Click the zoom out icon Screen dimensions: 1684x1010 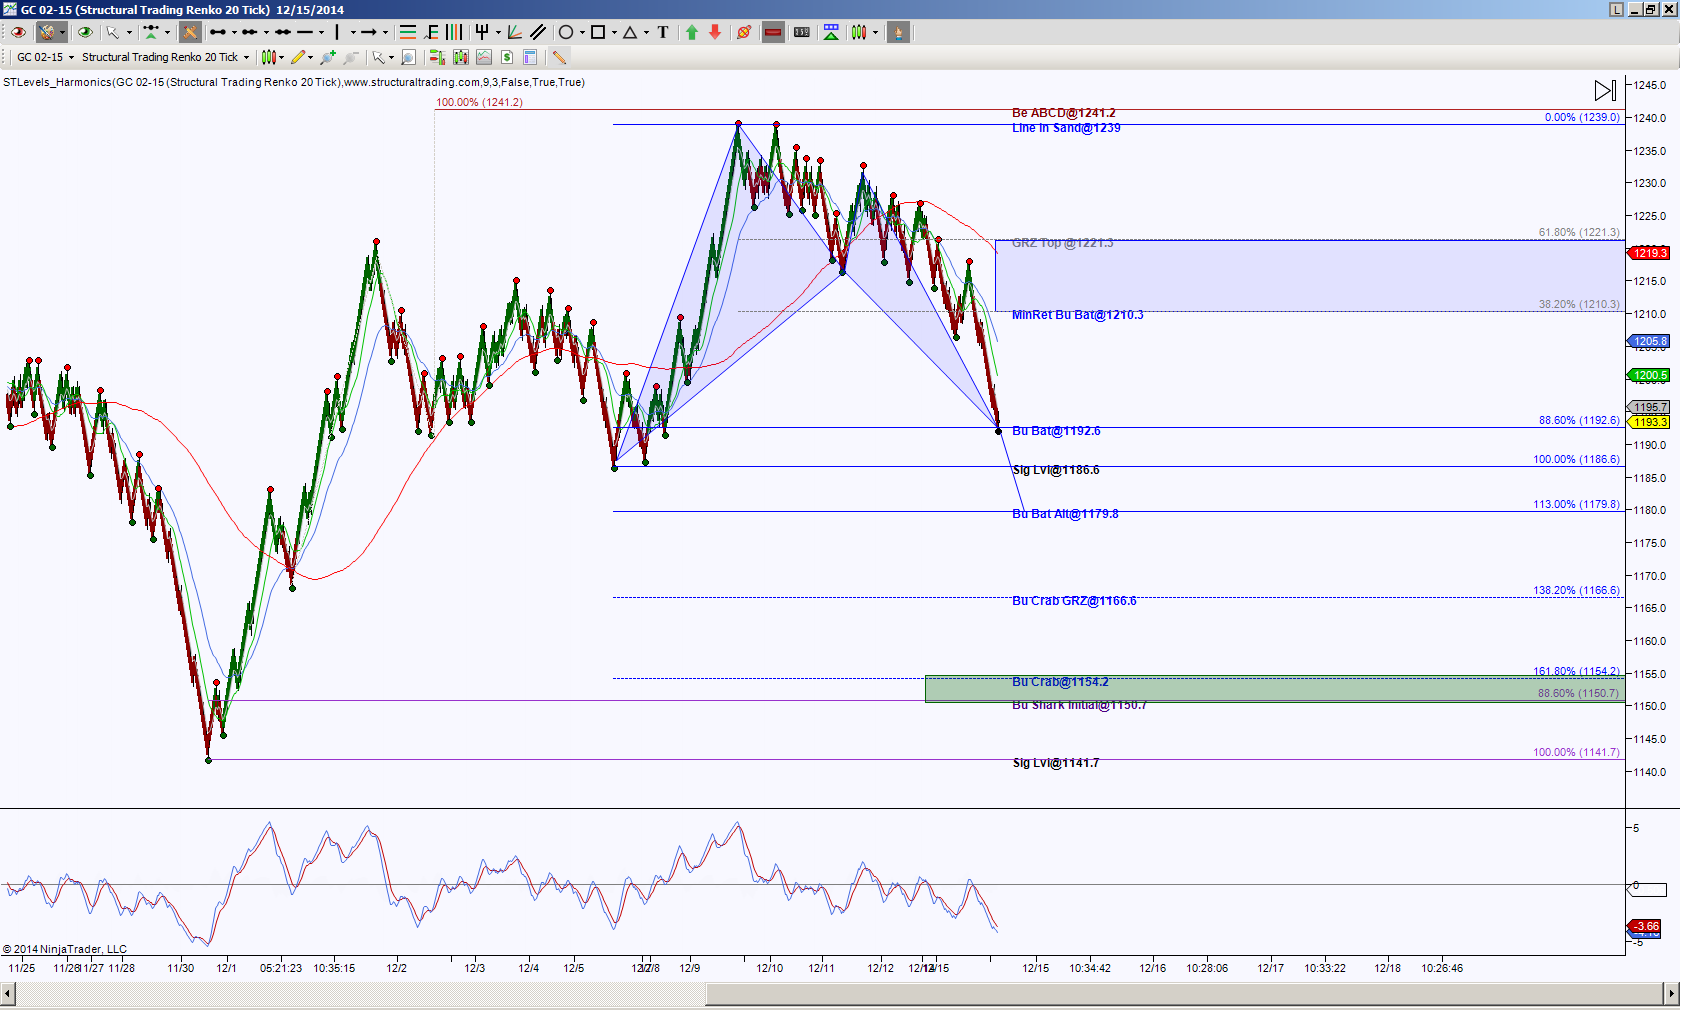point(351,57)
